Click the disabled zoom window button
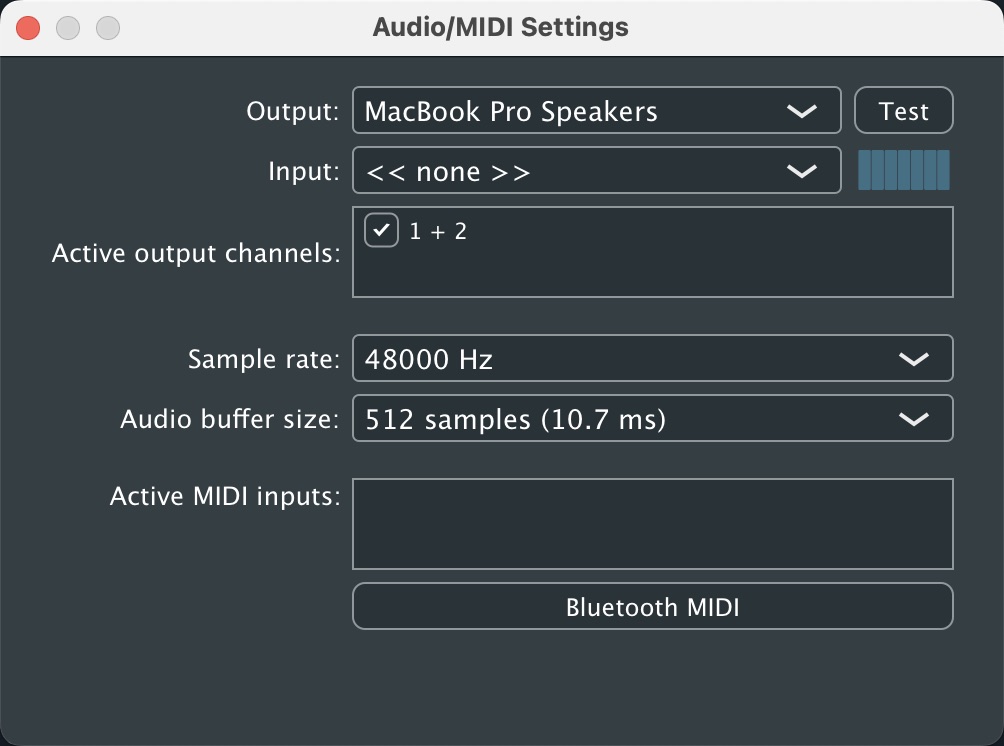Screen dimensions: 1004x746 107,27
